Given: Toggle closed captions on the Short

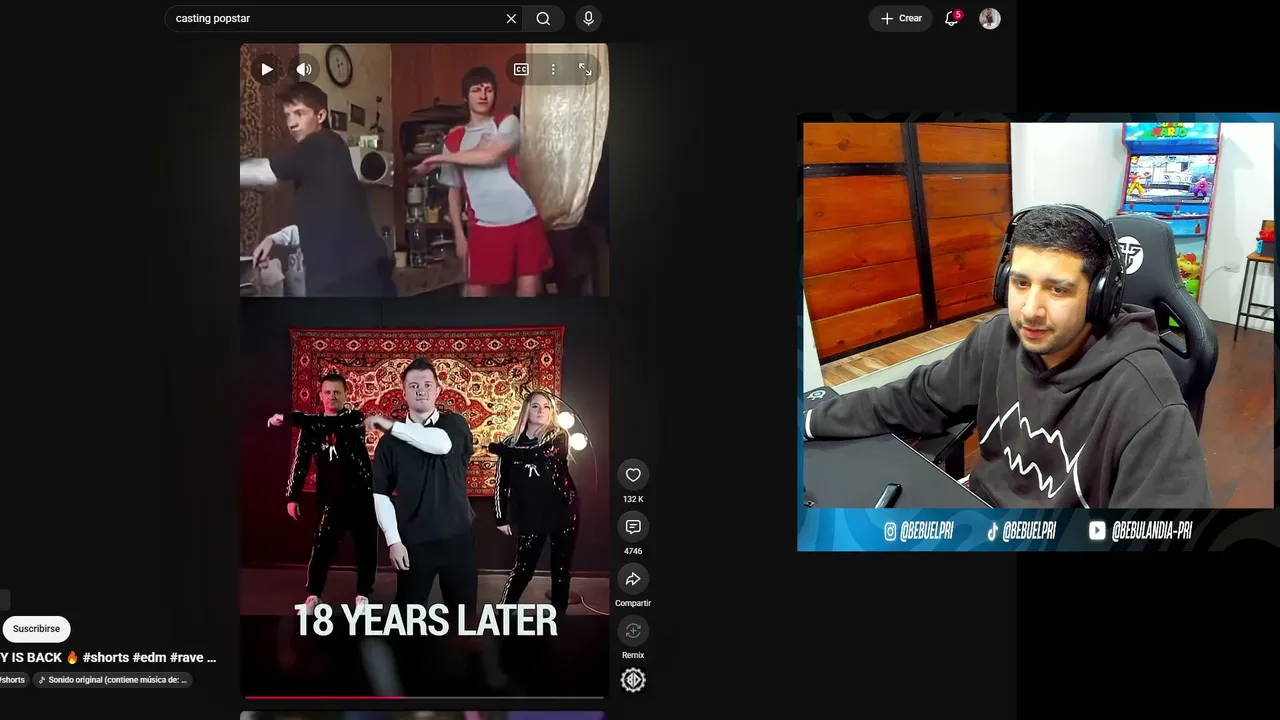Looking at the screenshot, I should [x=521, y=69].
